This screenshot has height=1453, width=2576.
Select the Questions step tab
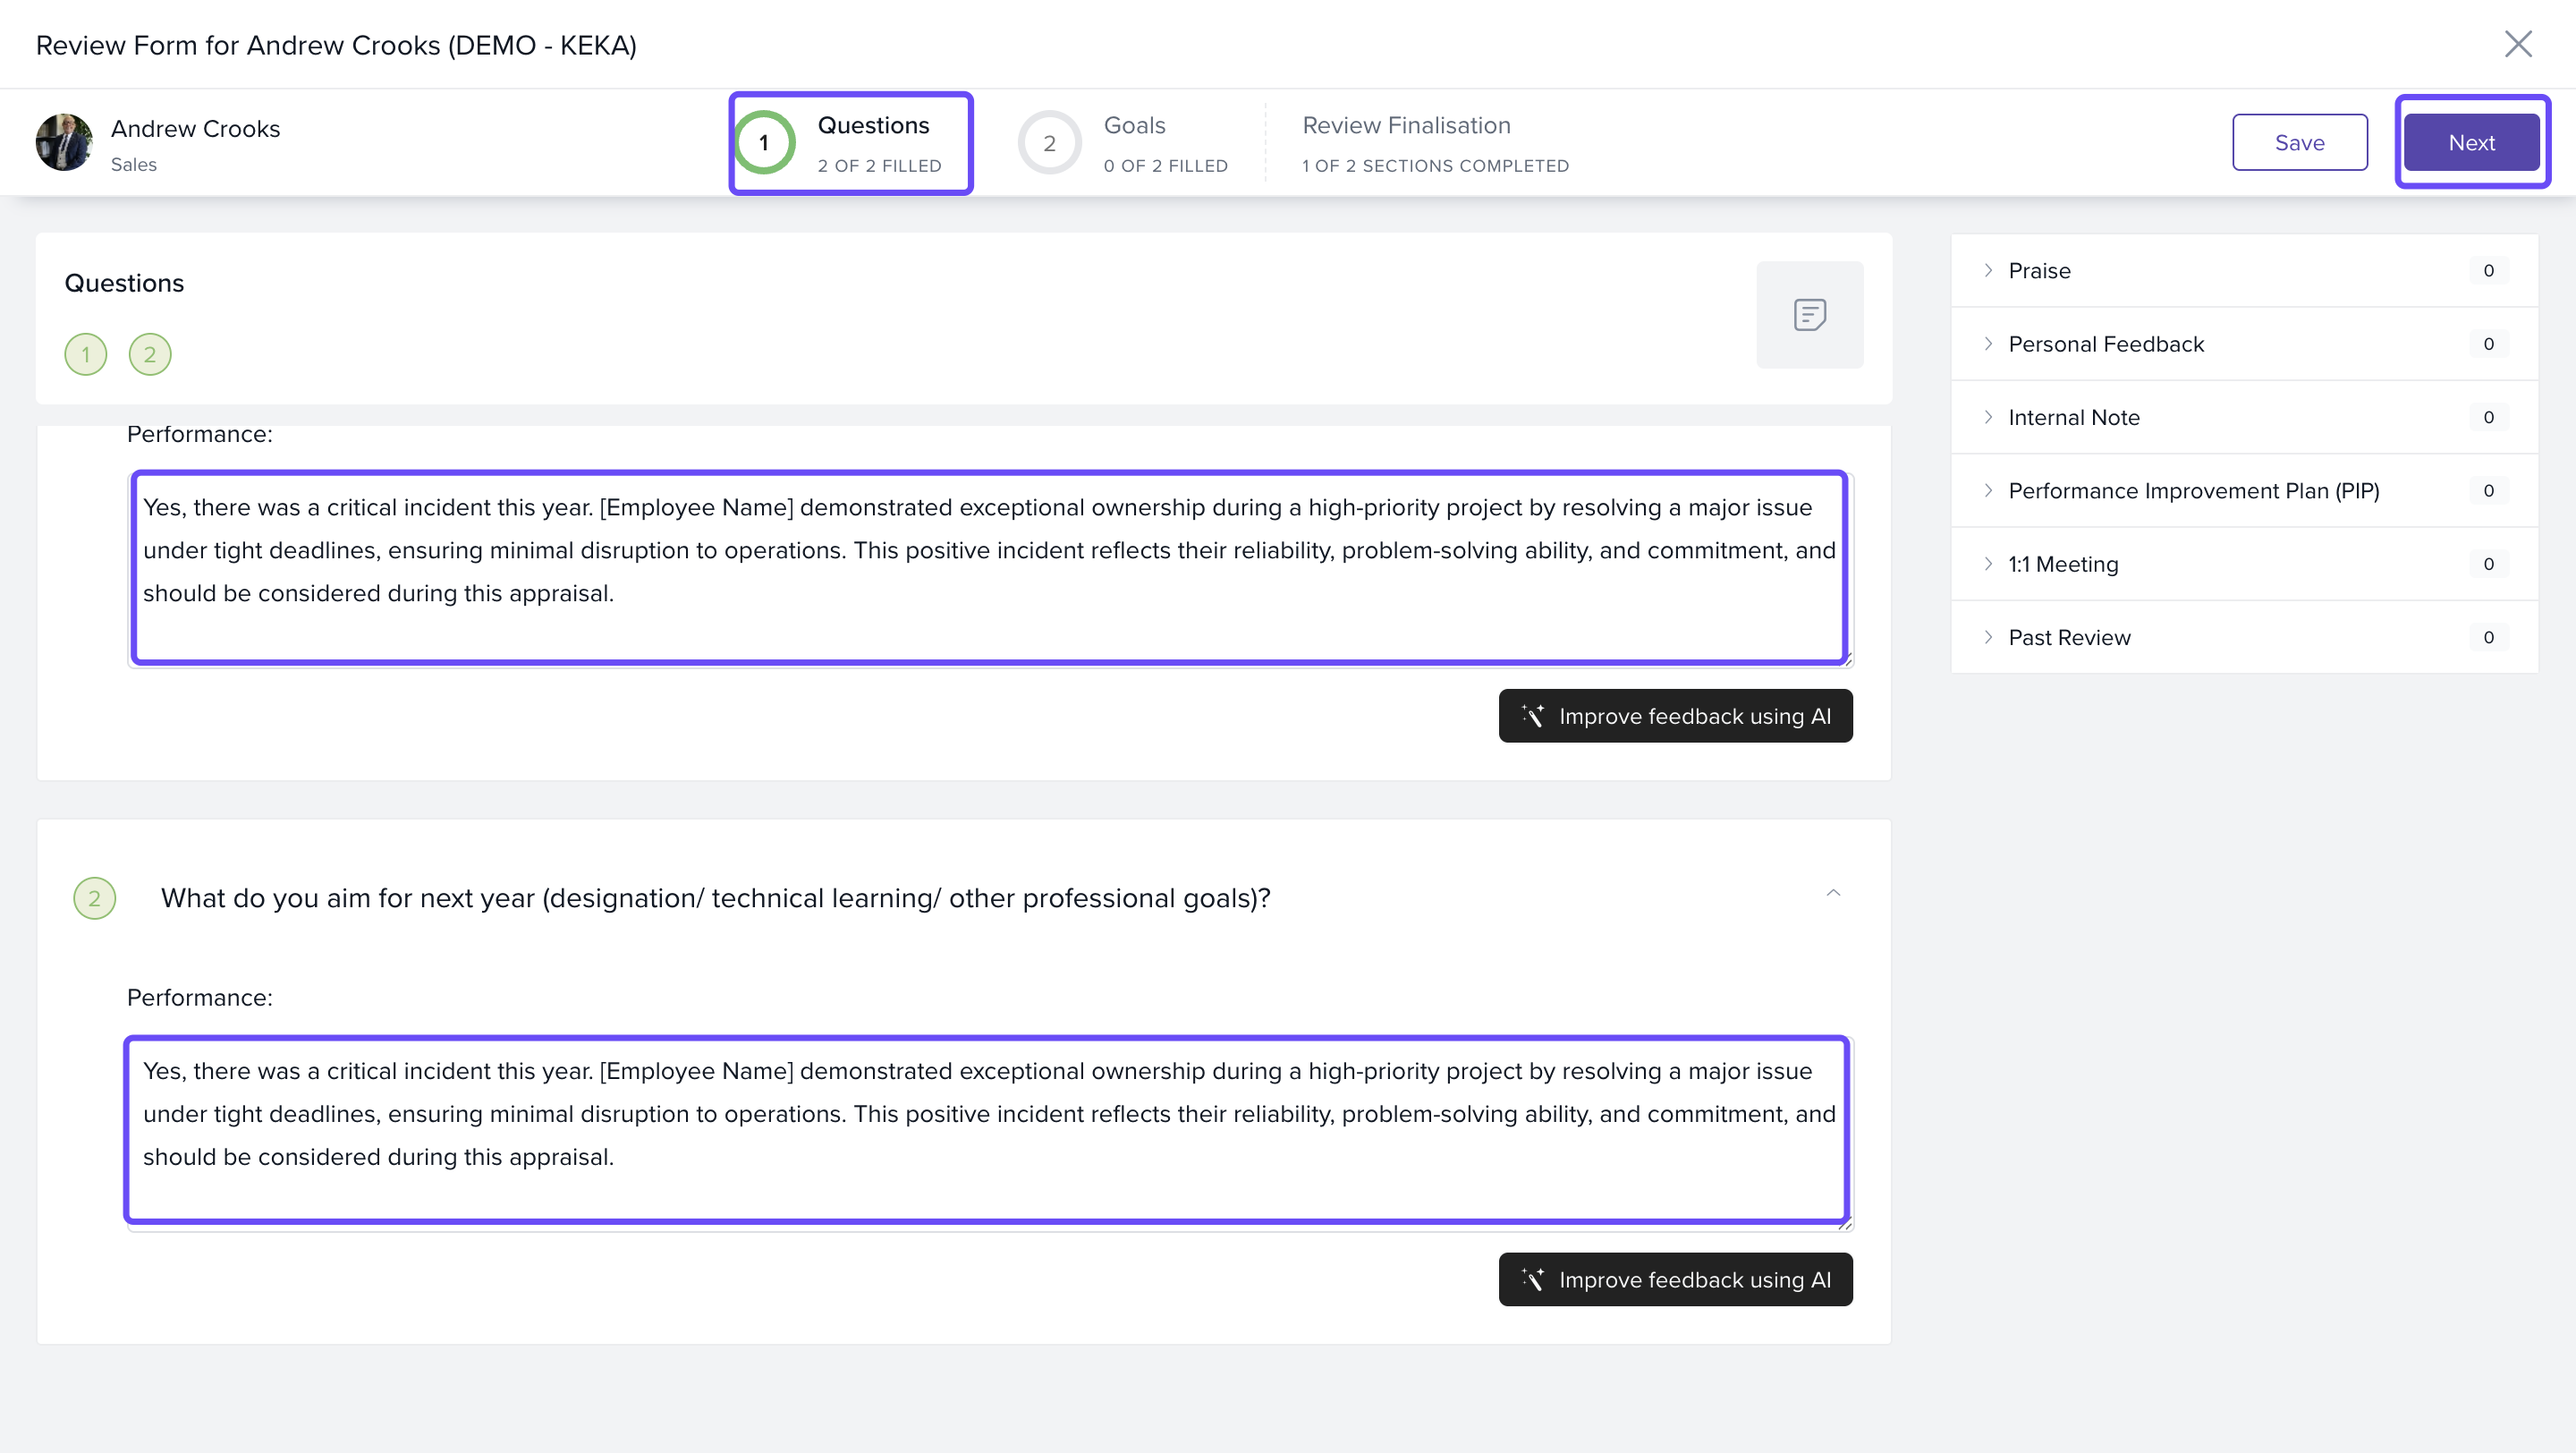coord(851,143)
